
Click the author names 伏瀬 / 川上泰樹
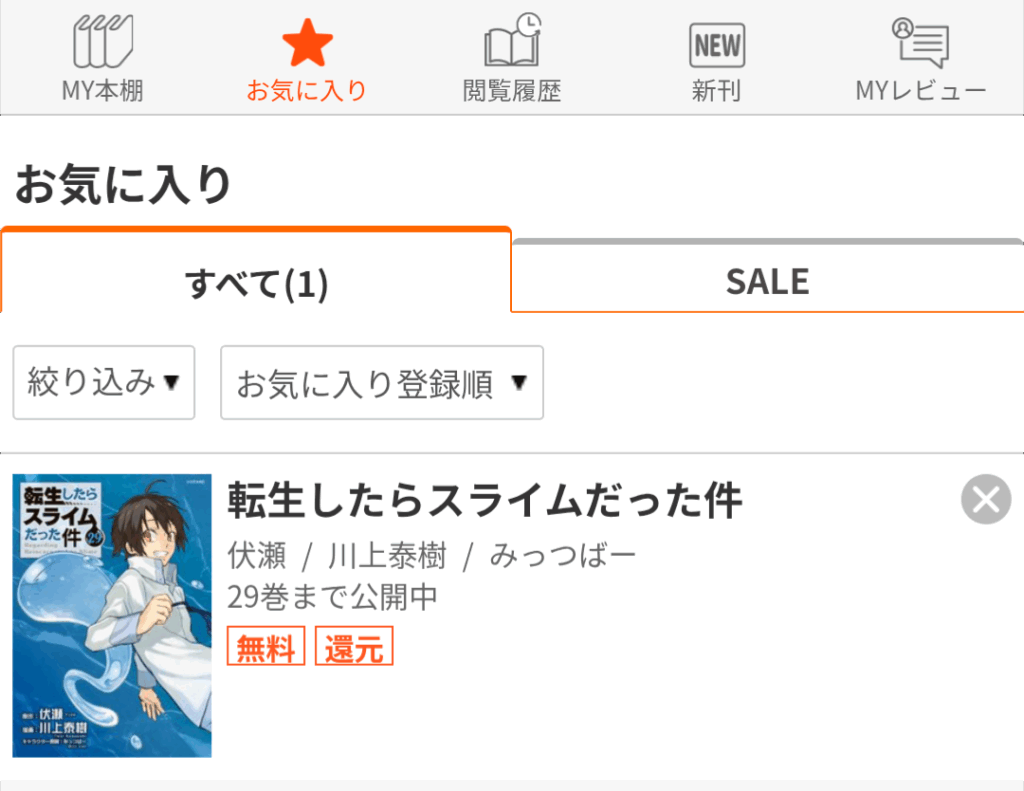pos(337,556)
